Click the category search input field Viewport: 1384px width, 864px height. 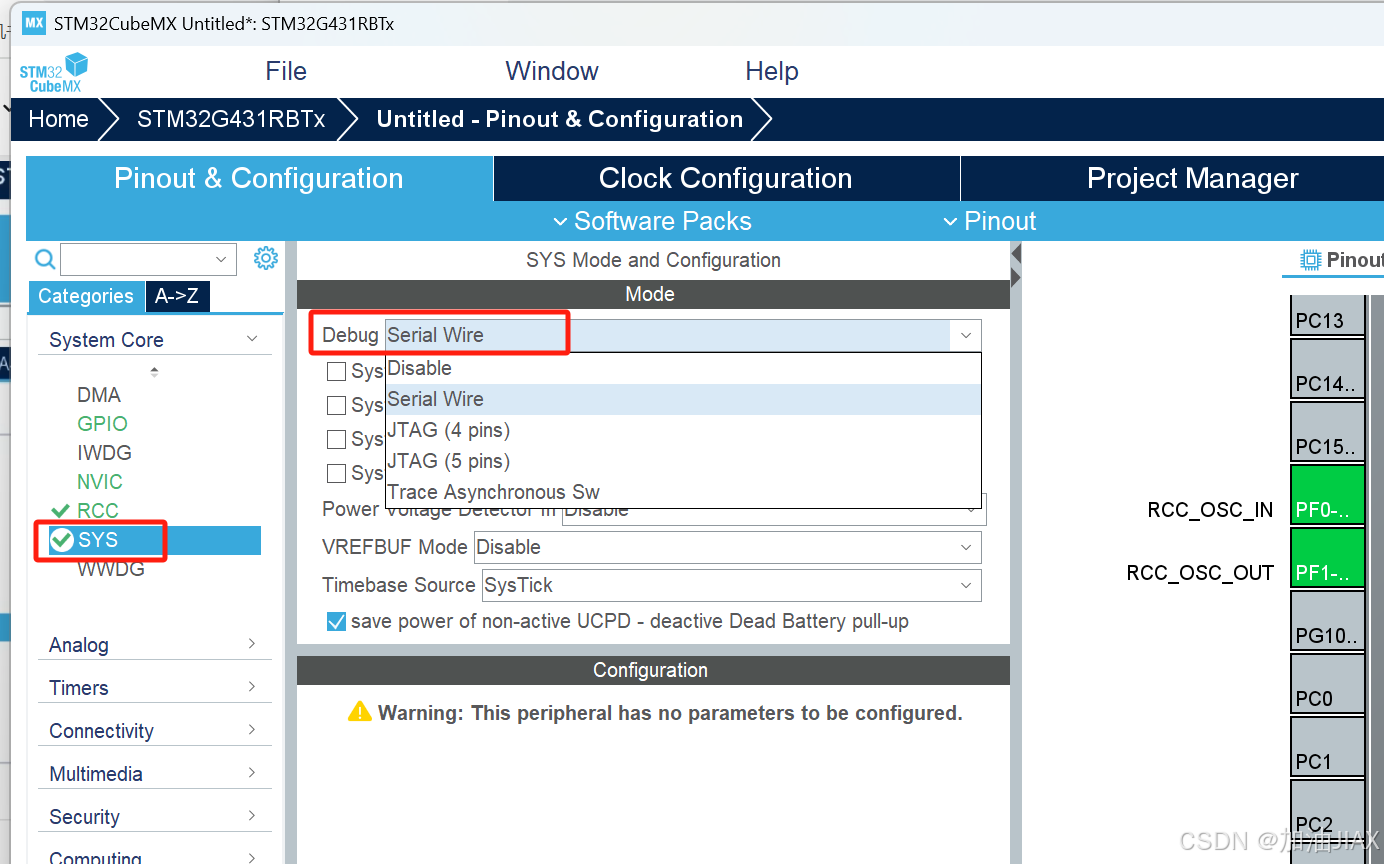(x=148, y=260)
